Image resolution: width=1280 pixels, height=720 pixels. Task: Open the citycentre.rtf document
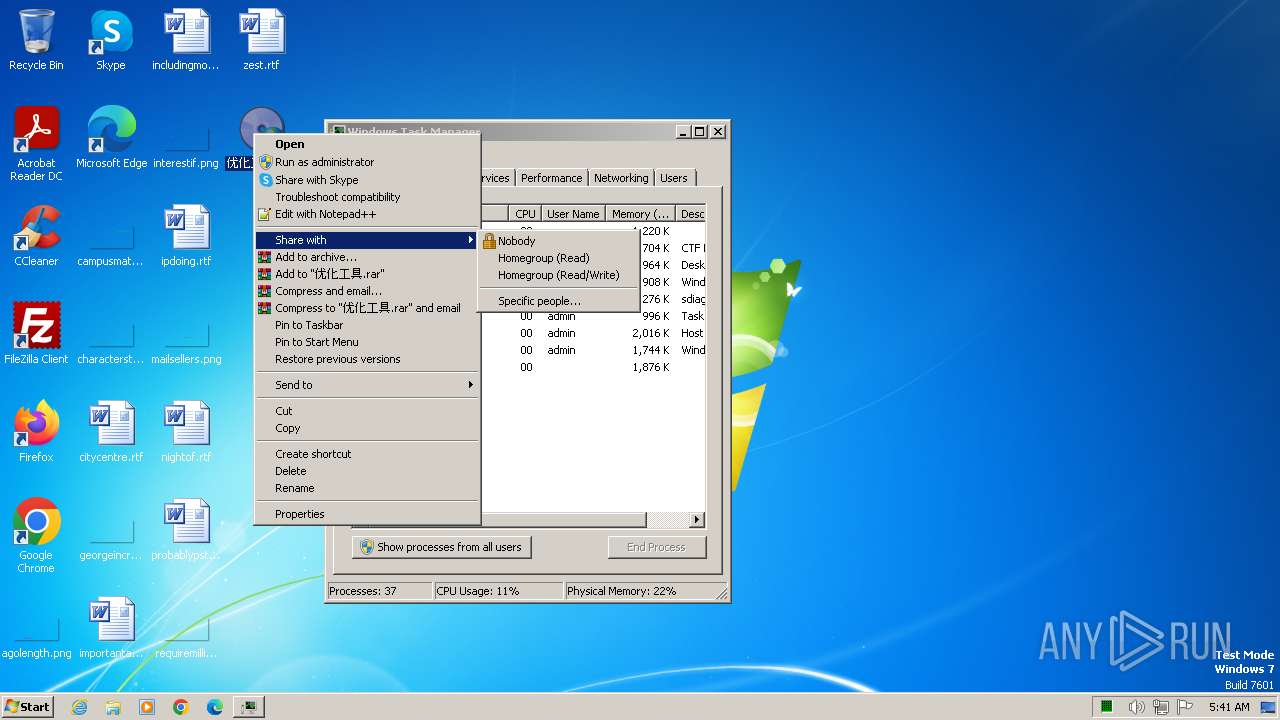tap(111, 432)
